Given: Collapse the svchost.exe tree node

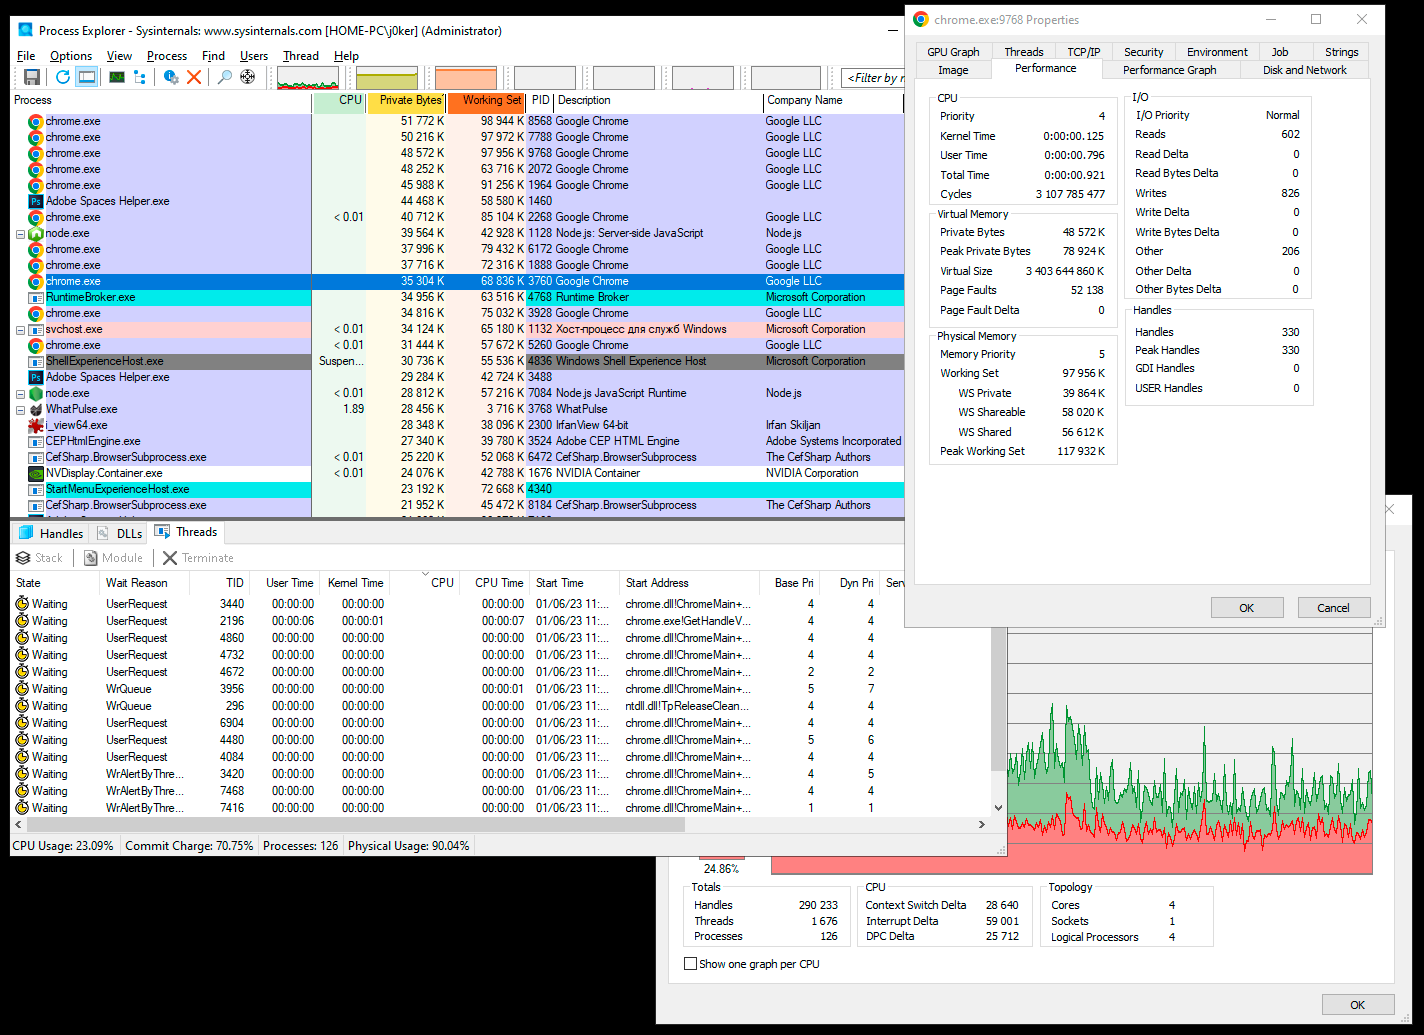Looking at the screenshot, I should pyautogui.click(x=20, y=329).
